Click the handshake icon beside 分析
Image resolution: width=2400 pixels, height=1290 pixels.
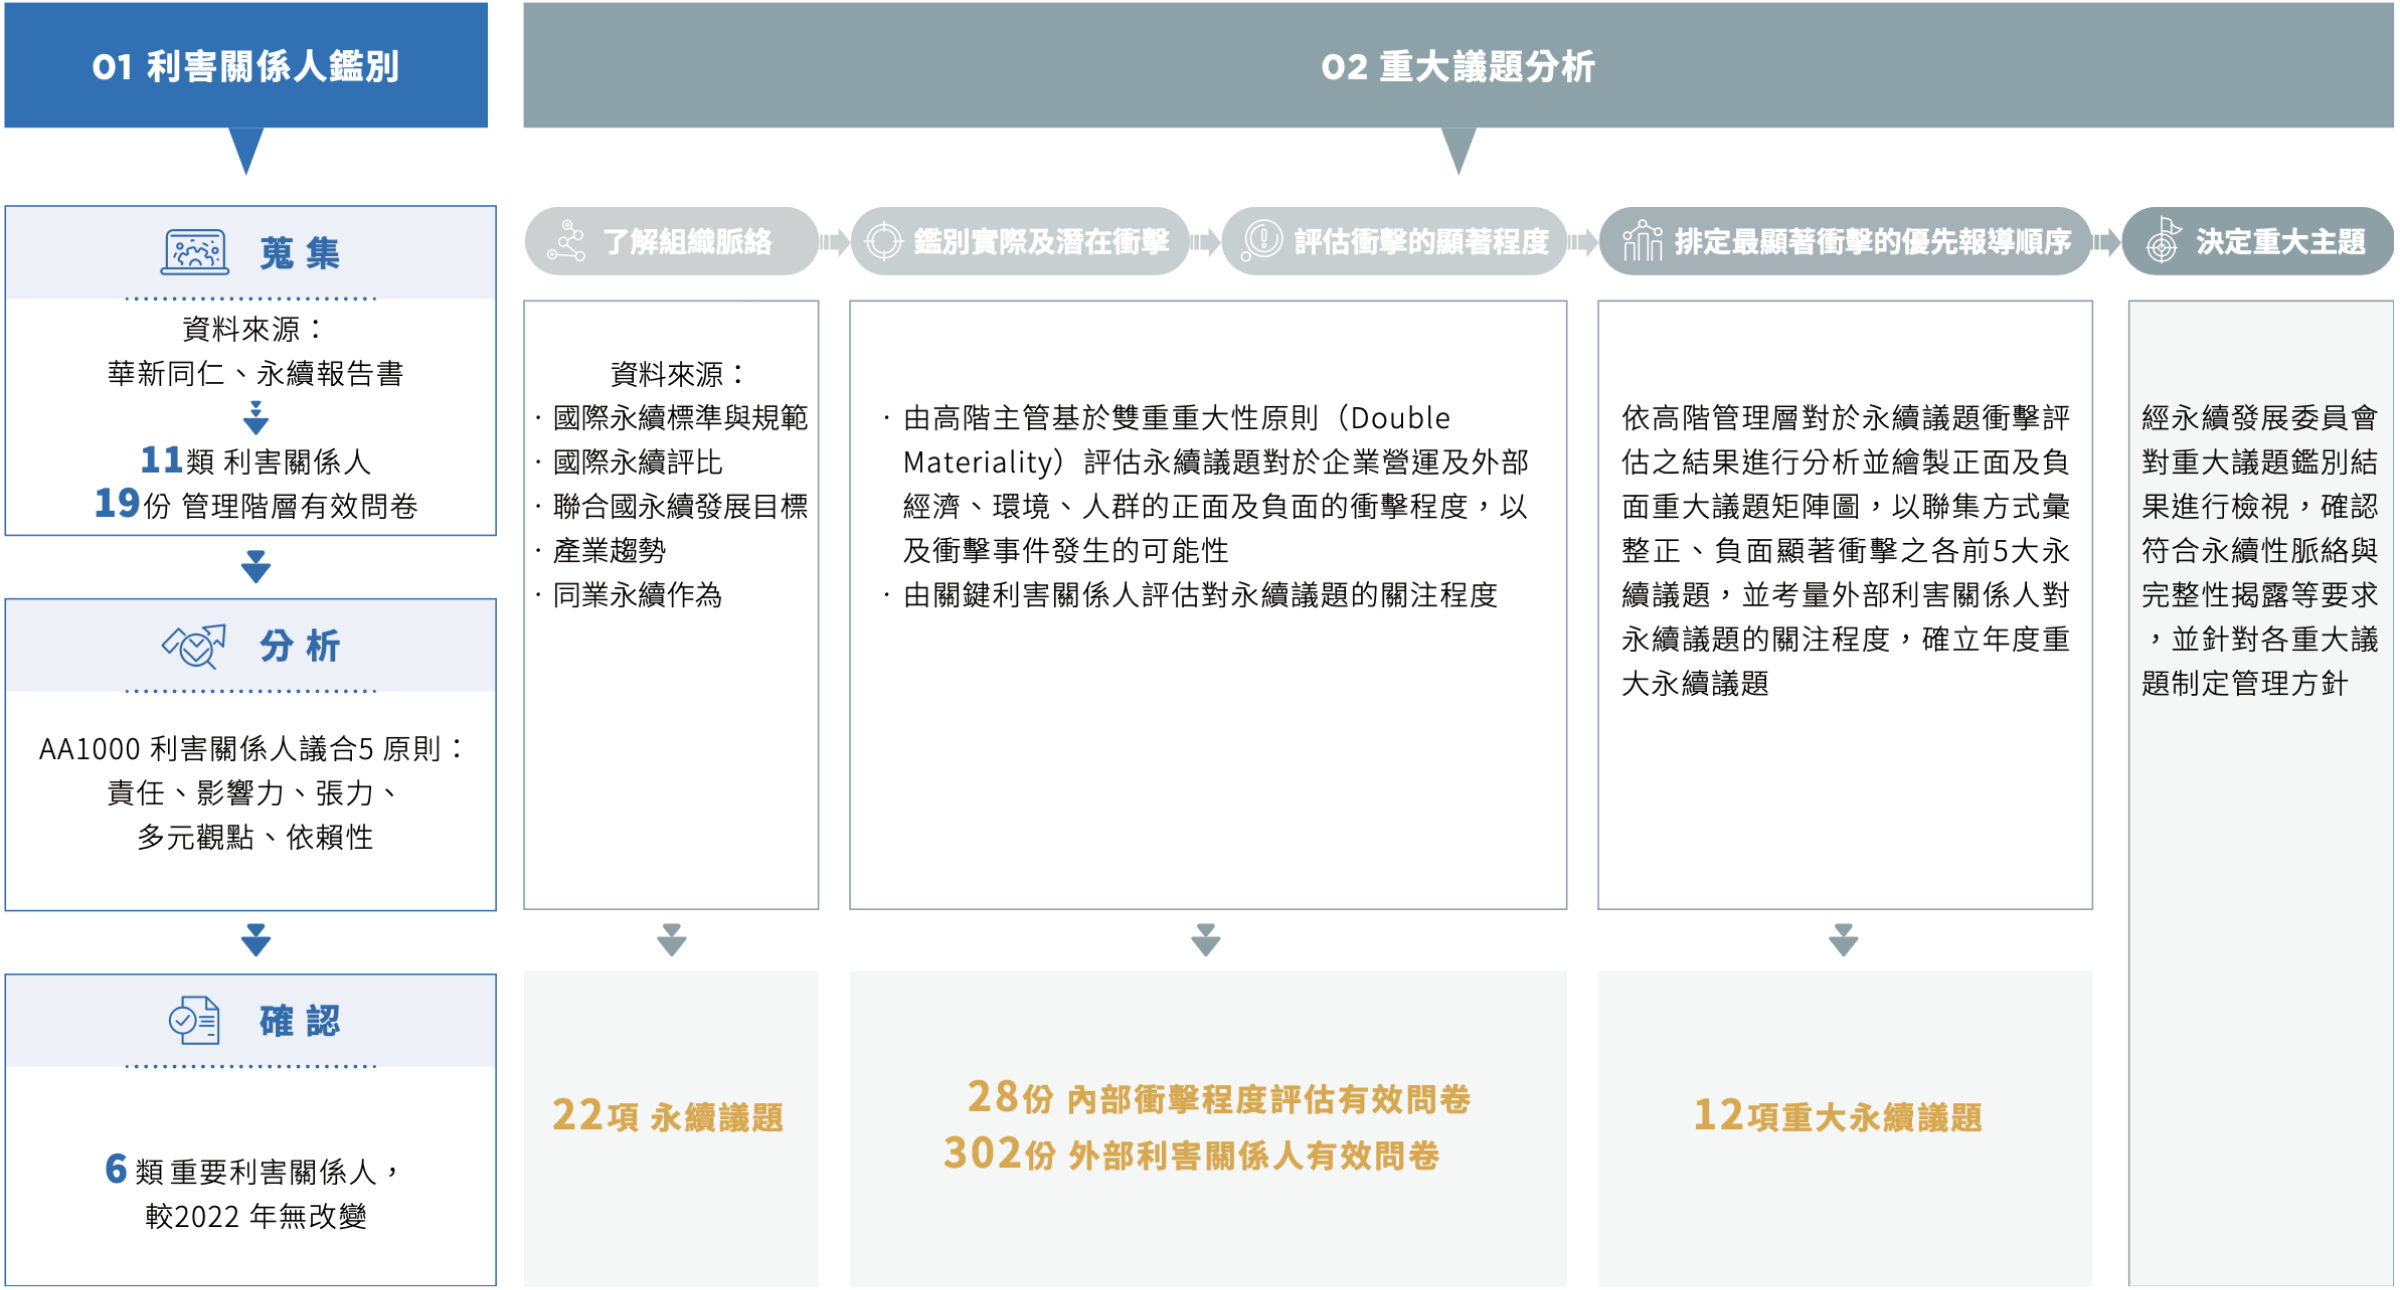(x=194, y=646)
